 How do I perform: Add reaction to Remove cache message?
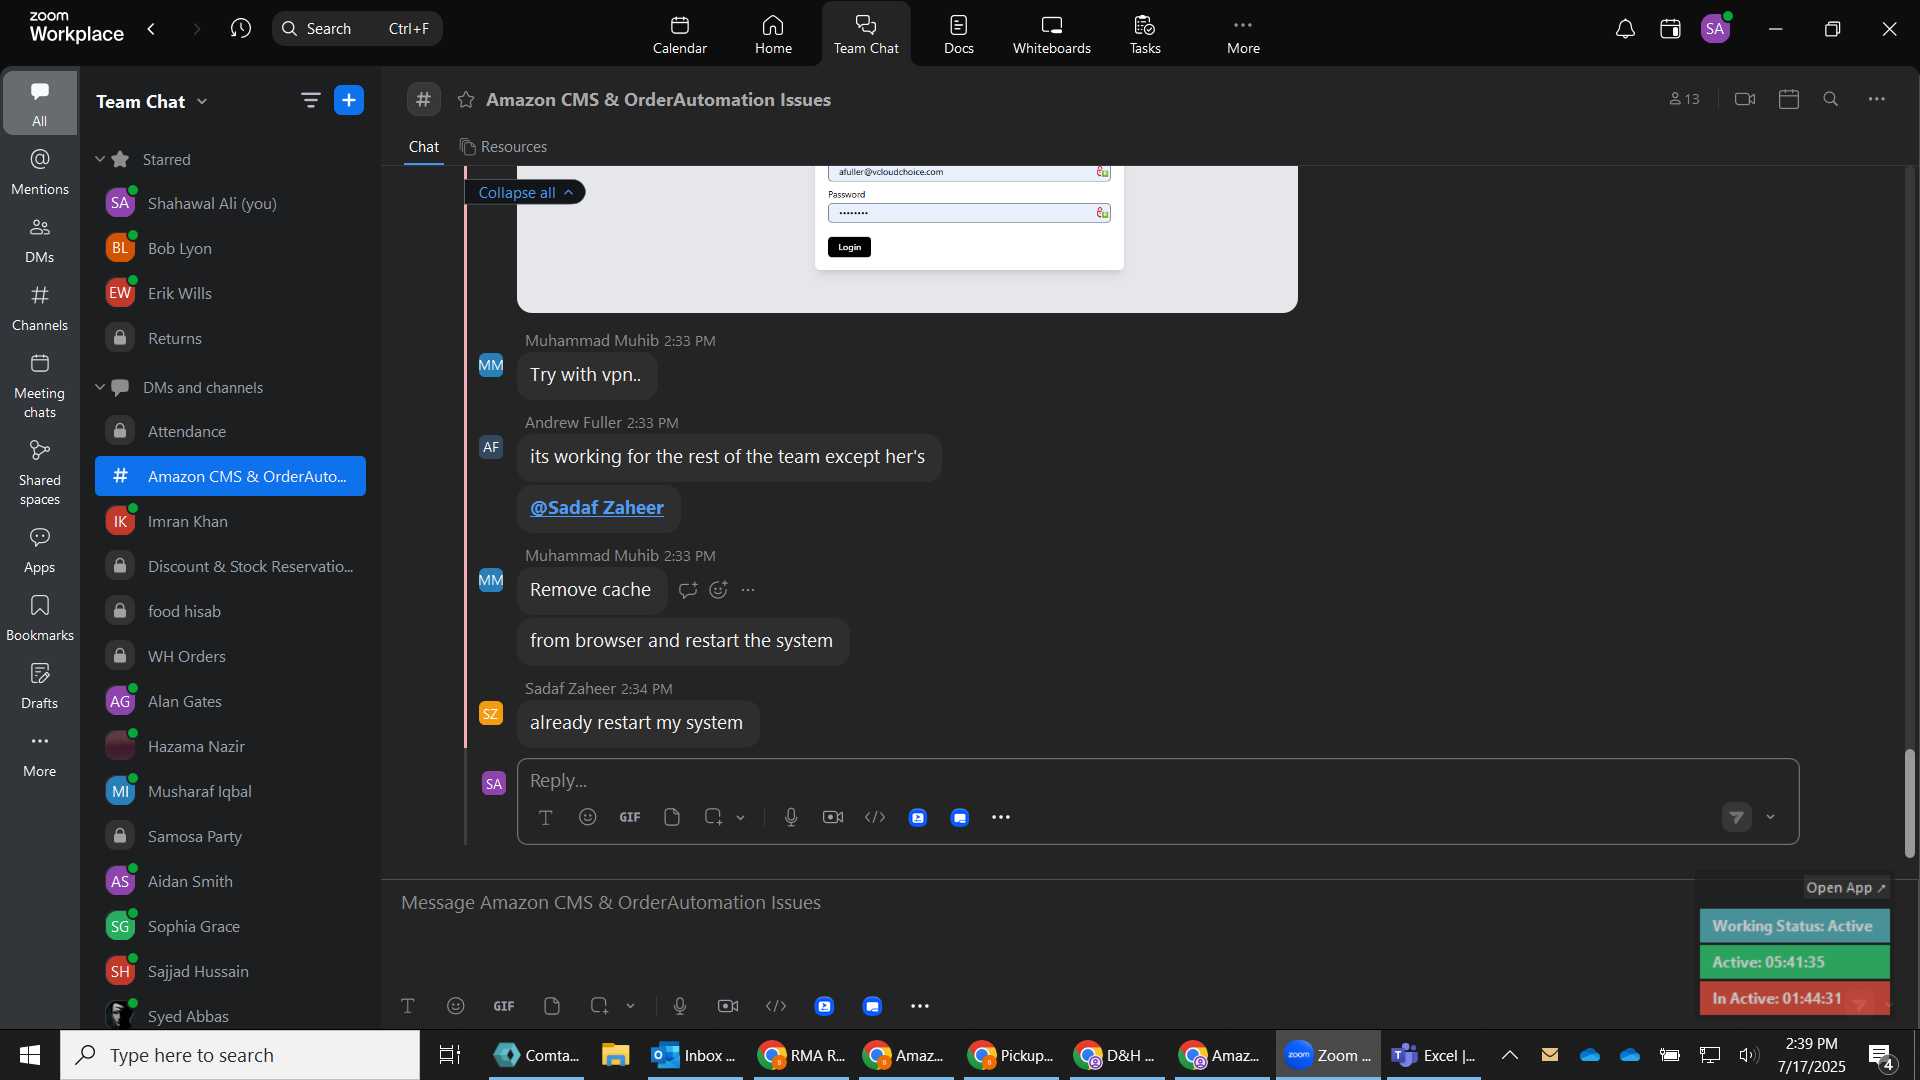(x=718, y=590)
